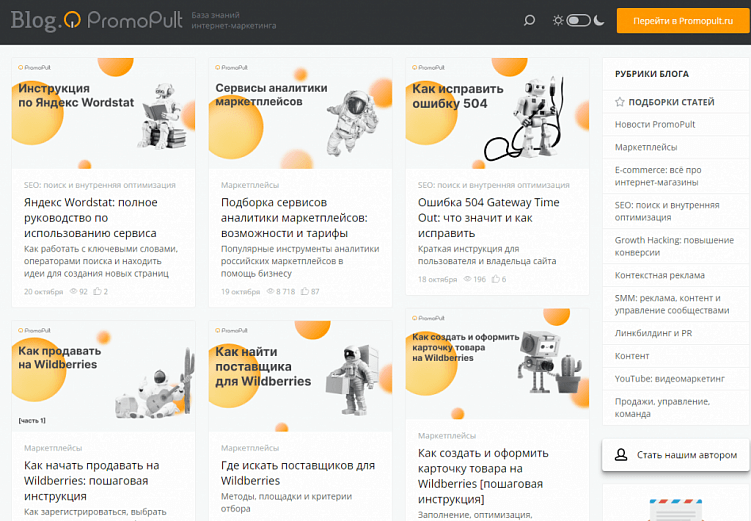This screenshot has height=521, width=751.
Task: Click the person icon in 'Стать нашим автором'
Action: click(x=621, y=455)
